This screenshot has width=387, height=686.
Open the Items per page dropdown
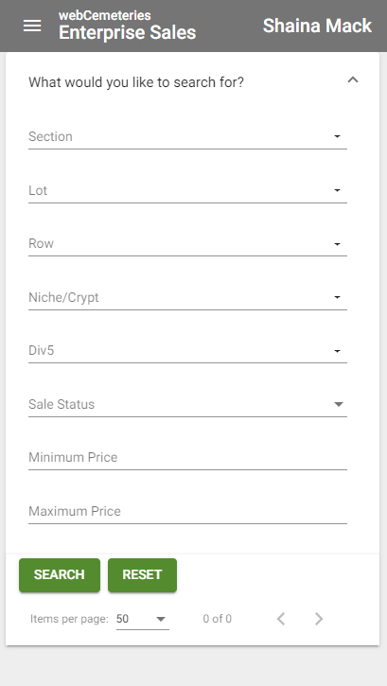tap(143, 619)
